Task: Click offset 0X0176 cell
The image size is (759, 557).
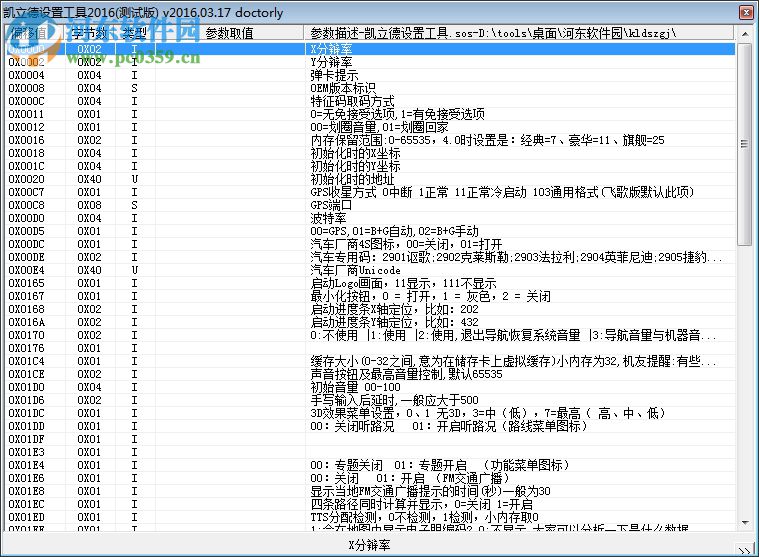Action: click(x=26, y=348)
